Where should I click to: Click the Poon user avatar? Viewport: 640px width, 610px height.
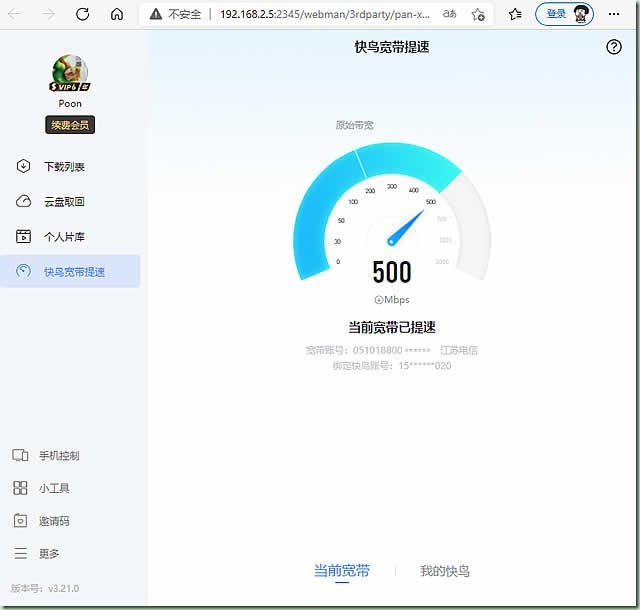pos(70,73)
